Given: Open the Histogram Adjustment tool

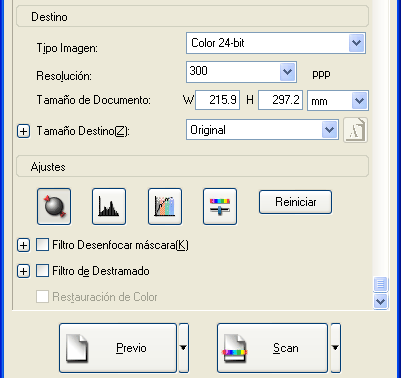Looking at the screenshot, I should pos(109,206).
